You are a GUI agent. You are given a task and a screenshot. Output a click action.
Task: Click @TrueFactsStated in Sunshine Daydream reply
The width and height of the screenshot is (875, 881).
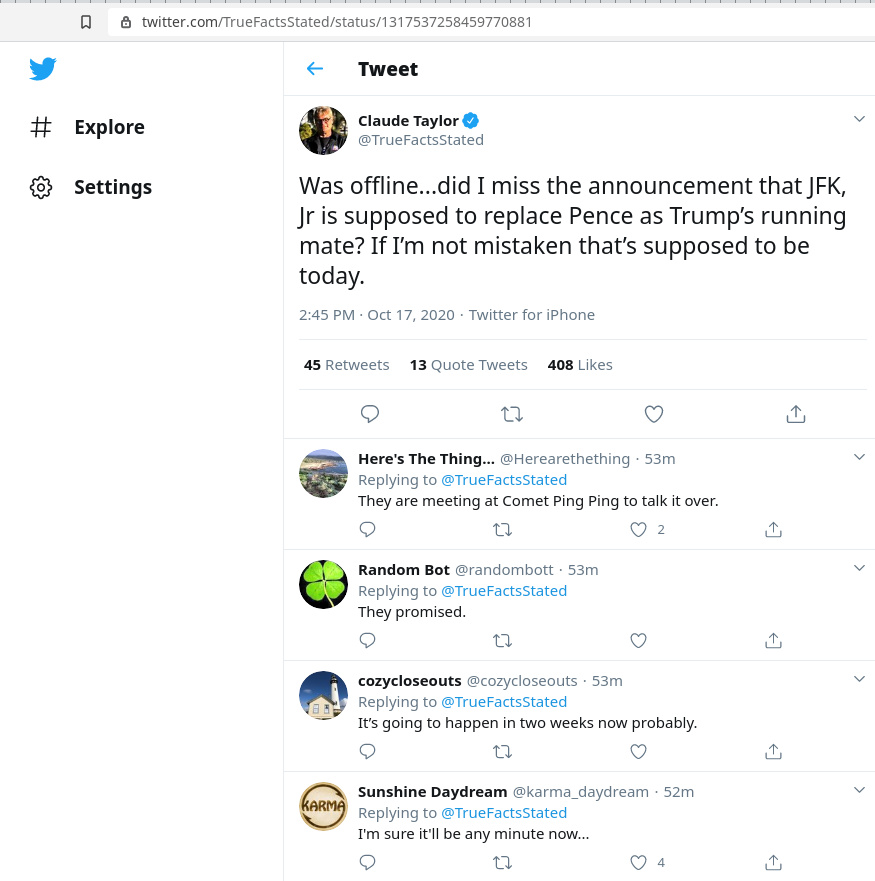coord(504,813)
